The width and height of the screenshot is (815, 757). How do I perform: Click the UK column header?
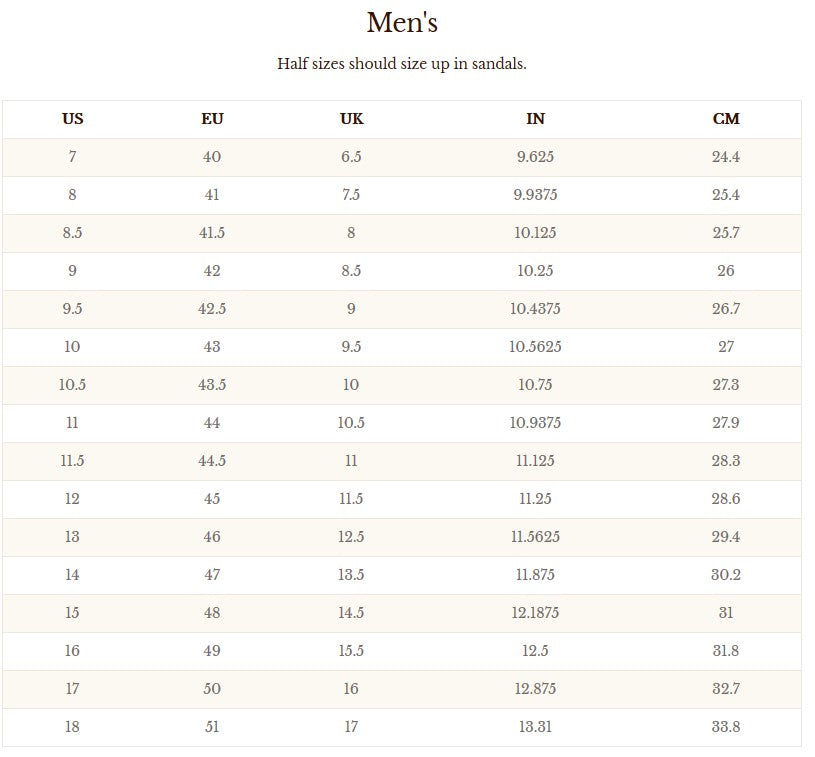[351, 119]
